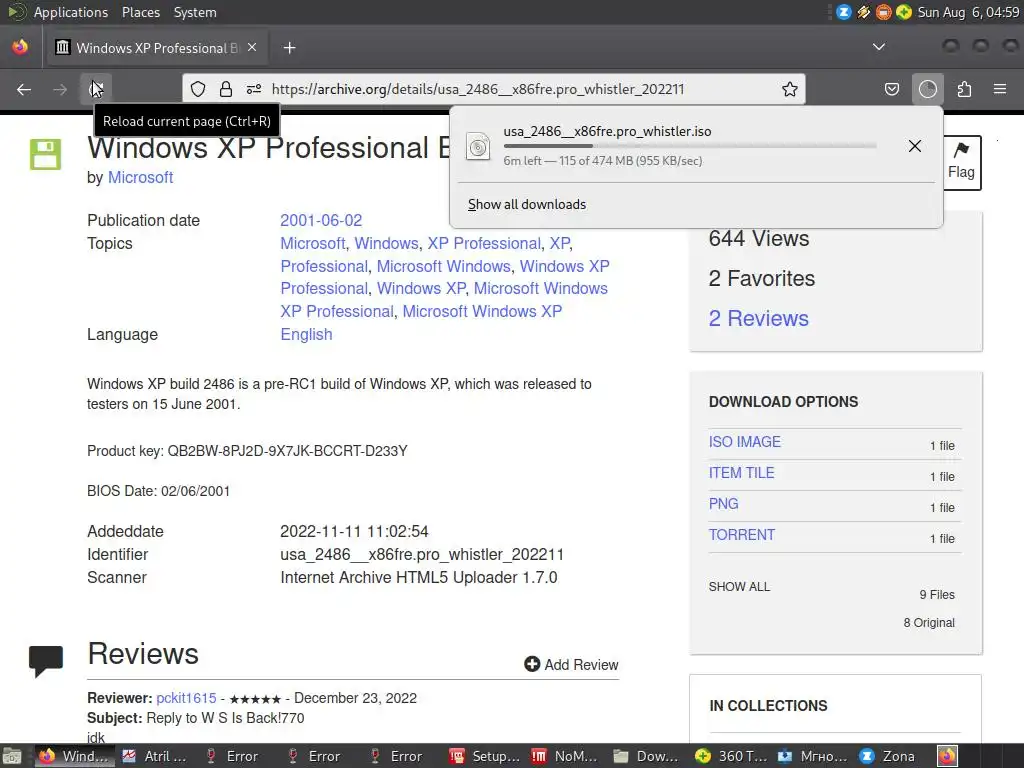Screen dimensions: 1024x768
Task: Open the Applications menu
Action: 71,12
